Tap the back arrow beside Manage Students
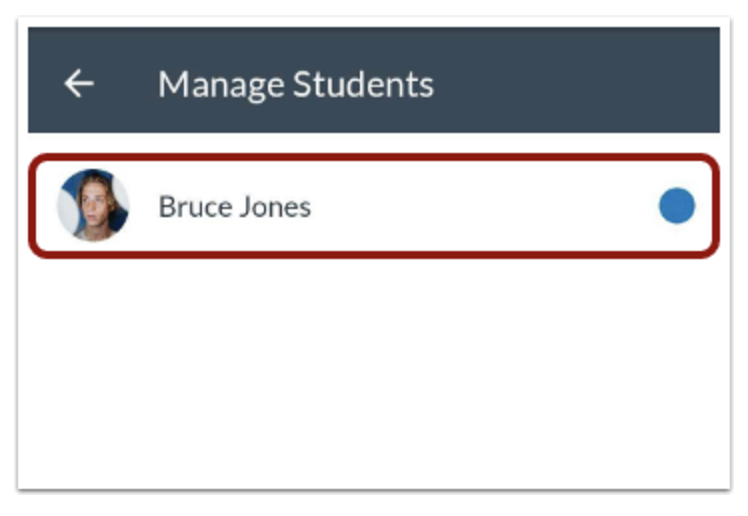The height and width of the screenshot is (516, 748). coord(79,83)
